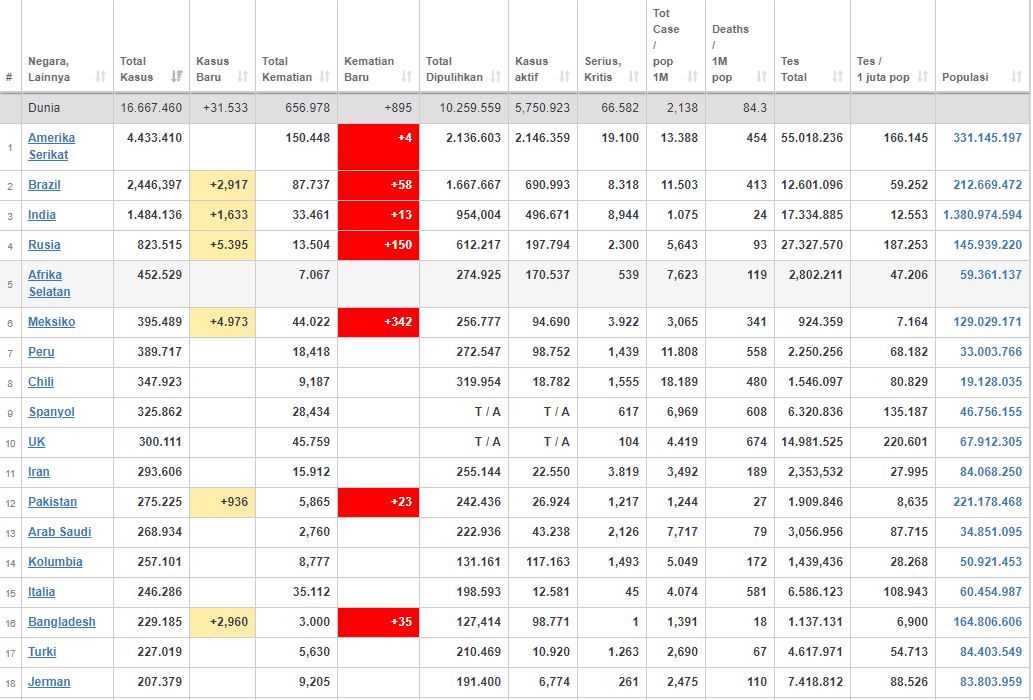Screen dimensions: 1033x700
Task: Open Chili country link
Action: pyautogui.click(x=41, y=382)
